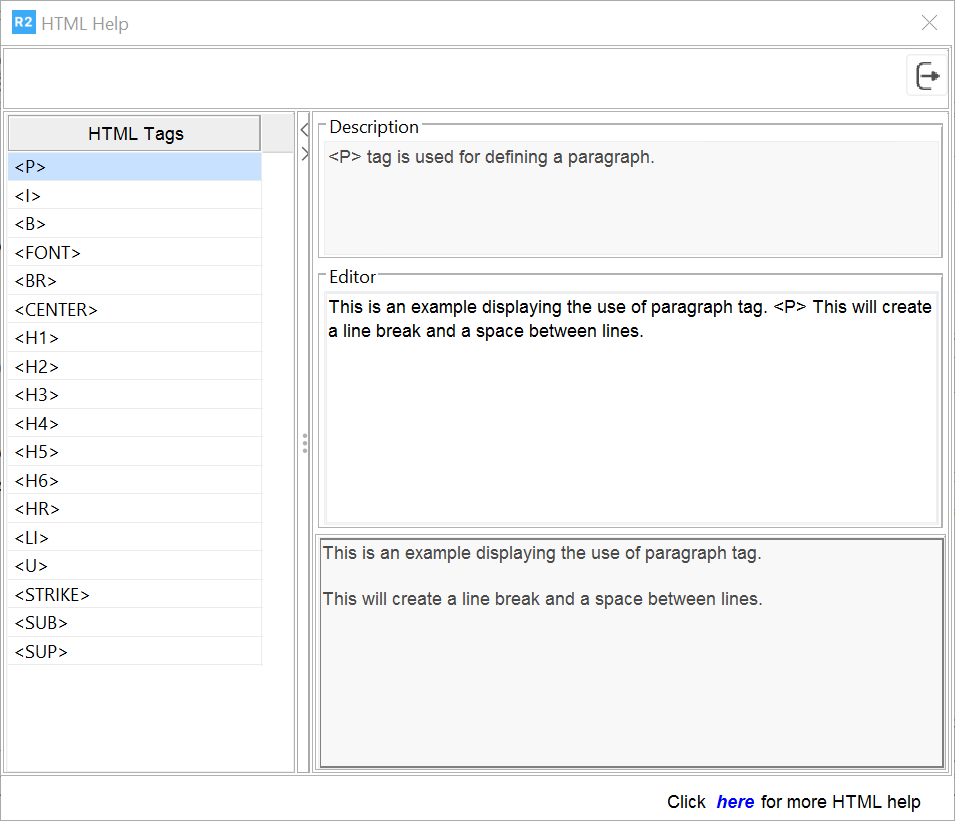Select the <STRIKE> tag entry
Image resolution: width=955 pixels, height=821 pixels.
coord(134,595)
